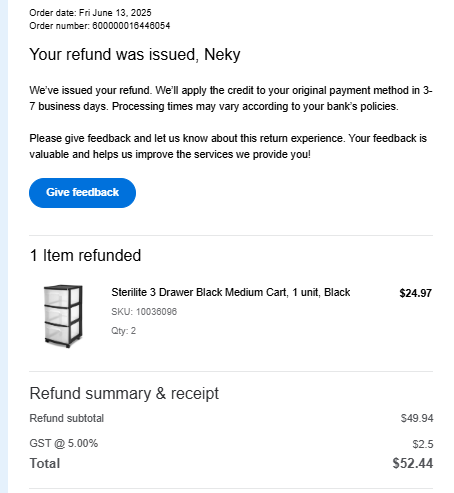Click the $49.94 subtotal amount
The width and height of the screenshot is (454, 493).
tap(417, 418)
